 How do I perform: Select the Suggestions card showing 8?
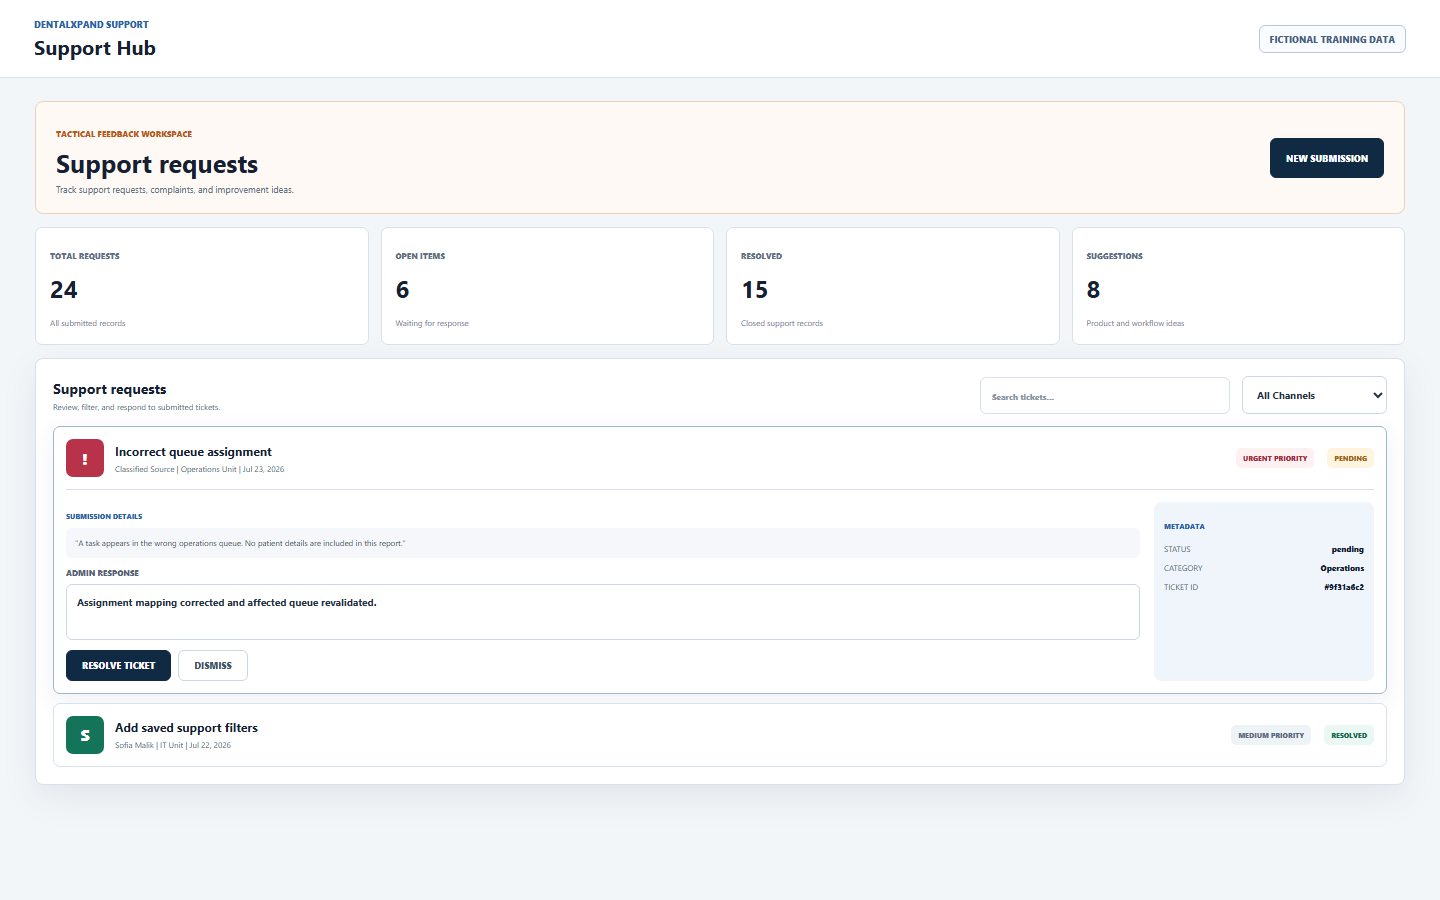tap(1238, 286)
